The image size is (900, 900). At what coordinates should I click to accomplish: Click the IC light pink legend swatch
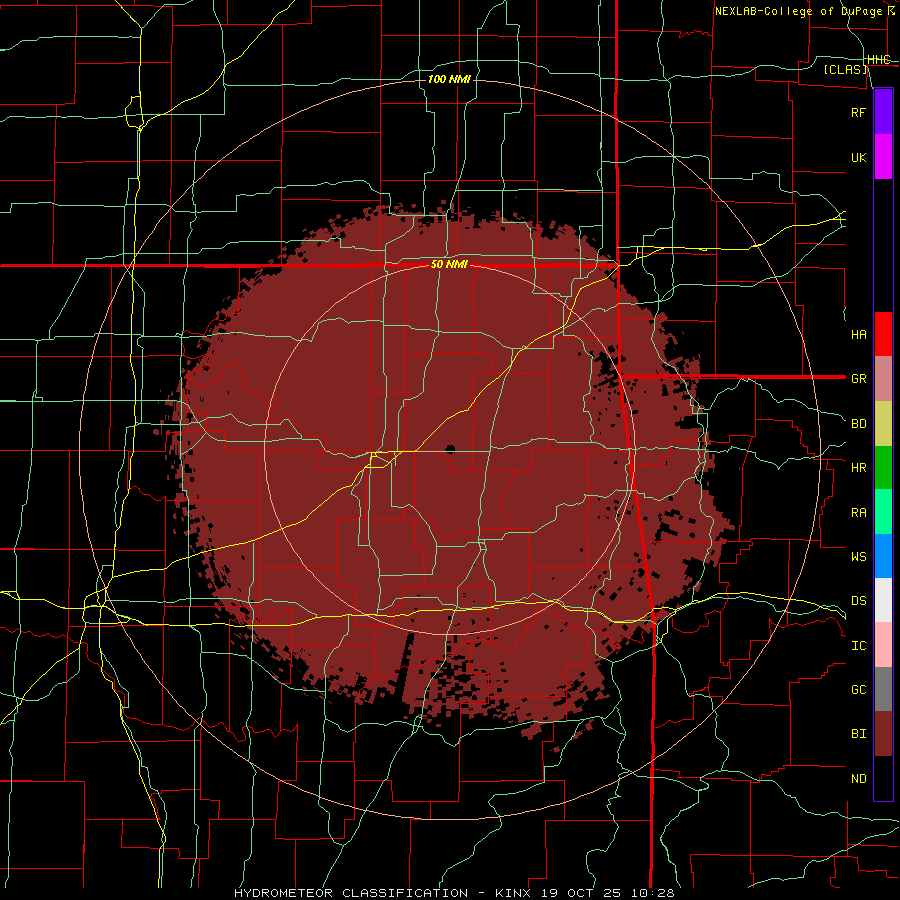click(x=883, y=645)
